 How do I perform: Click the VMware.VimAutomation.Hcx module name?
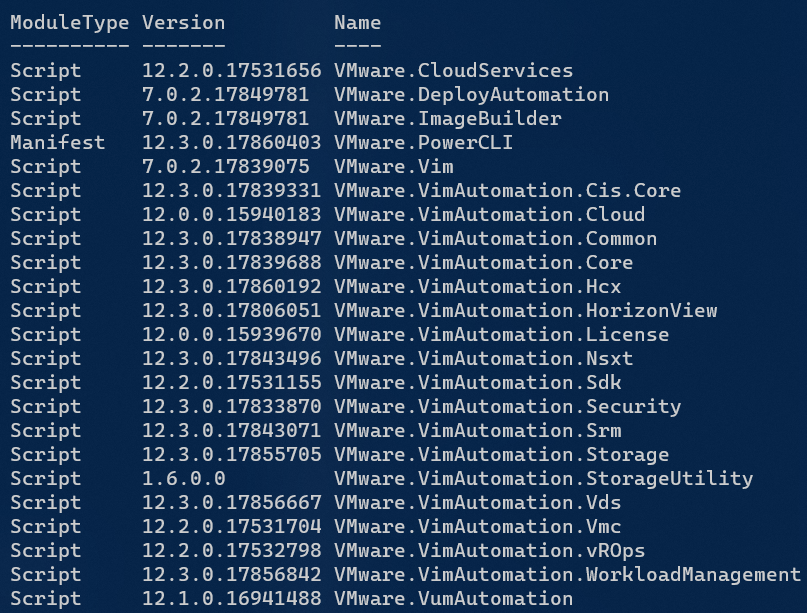click(477, 286)
